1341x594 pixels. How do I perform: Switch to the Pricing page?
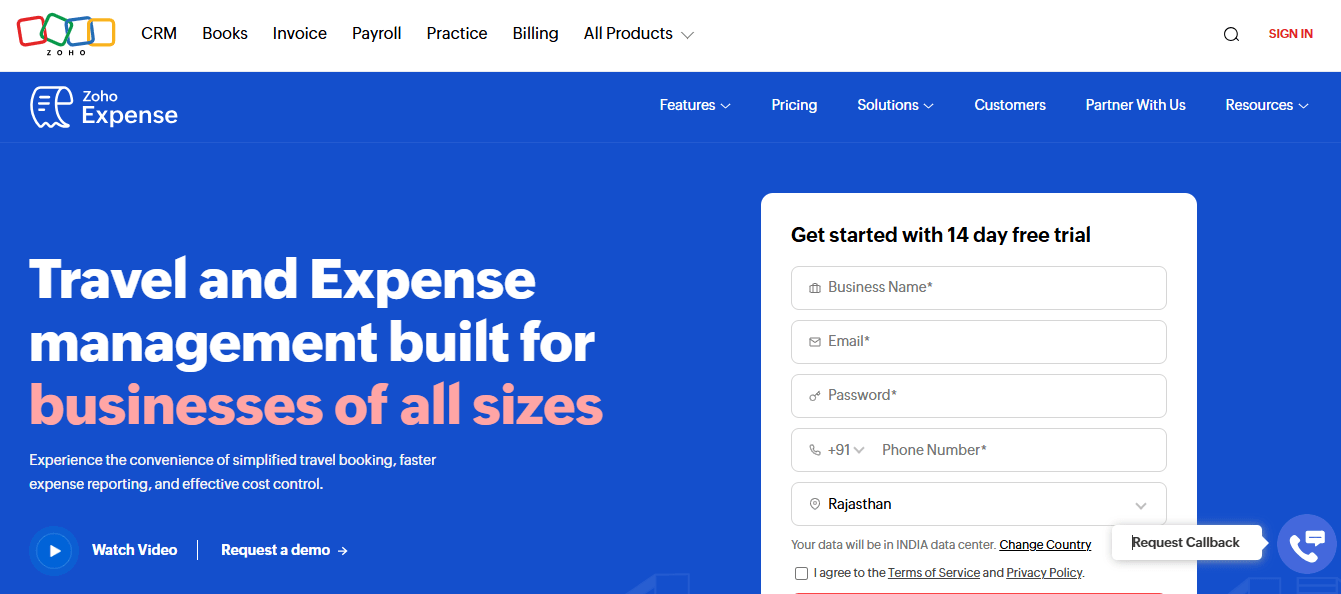click(x=794, y=104)
